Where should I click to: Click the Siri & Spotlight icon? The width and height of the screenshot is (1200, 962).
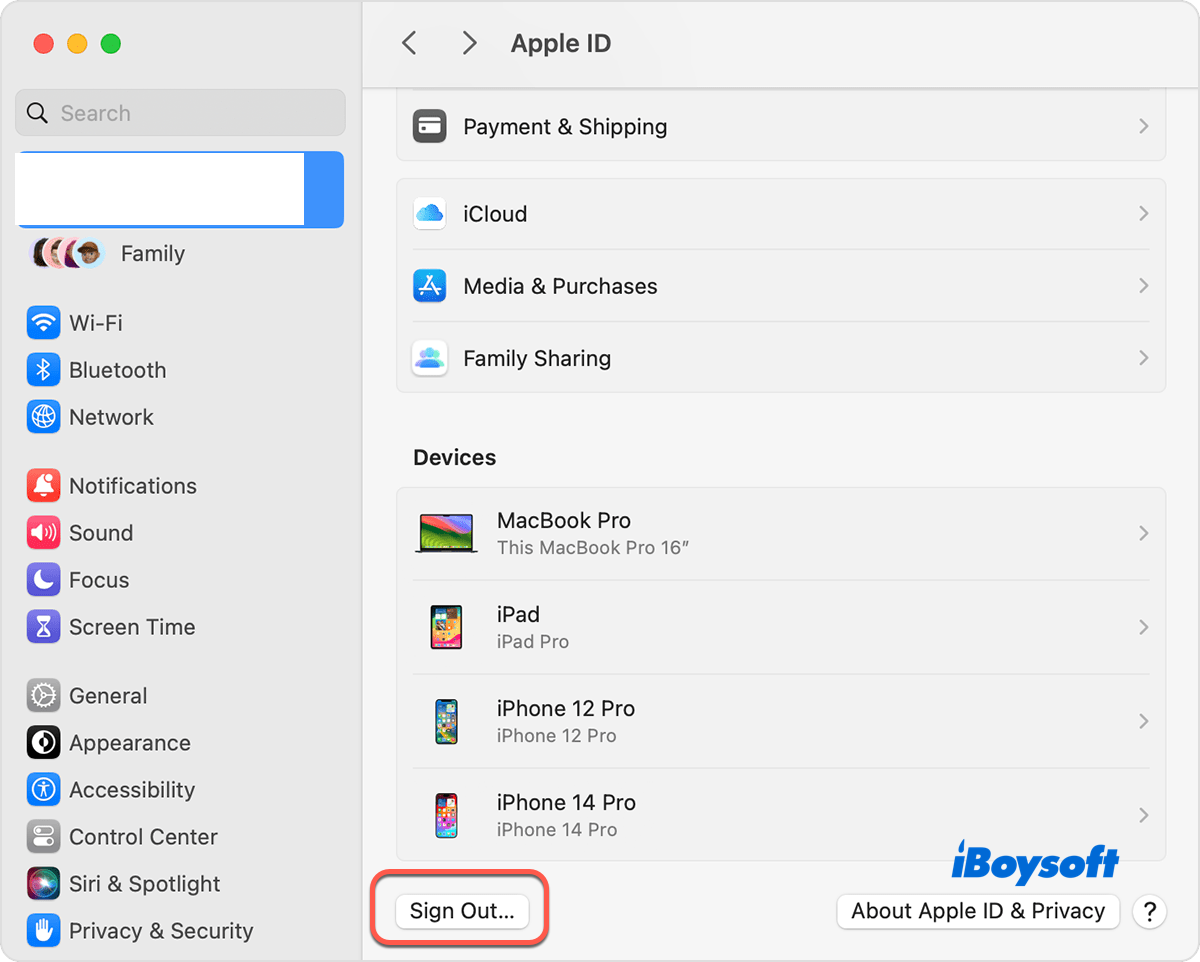(43, 884)
